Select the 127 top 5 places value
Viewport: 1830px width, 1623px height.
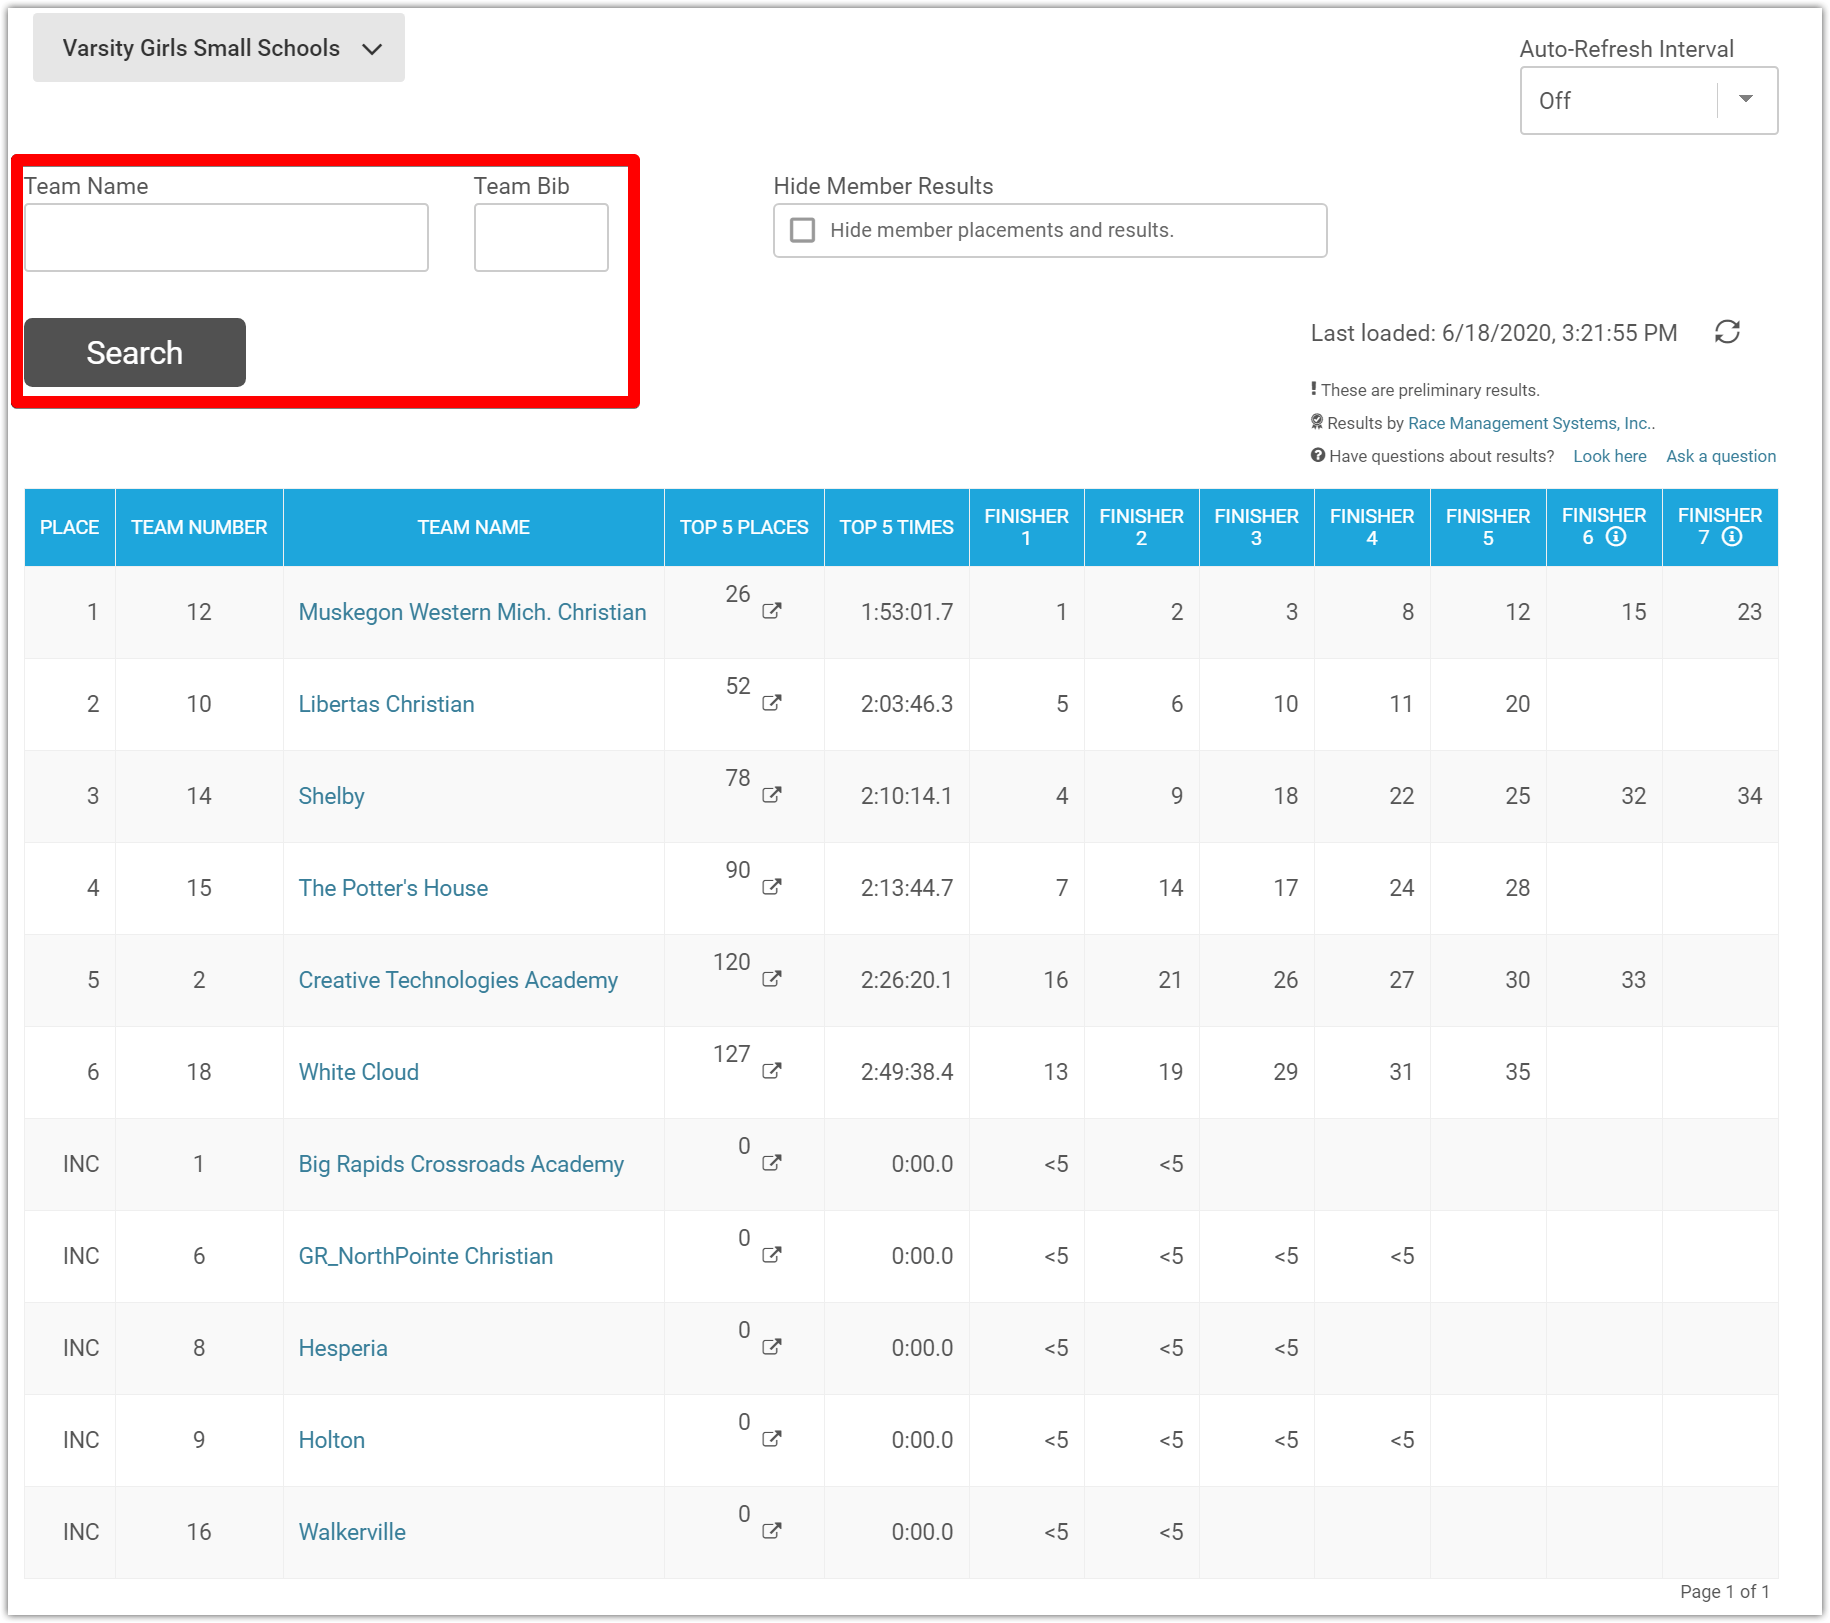coord(731,1054)
